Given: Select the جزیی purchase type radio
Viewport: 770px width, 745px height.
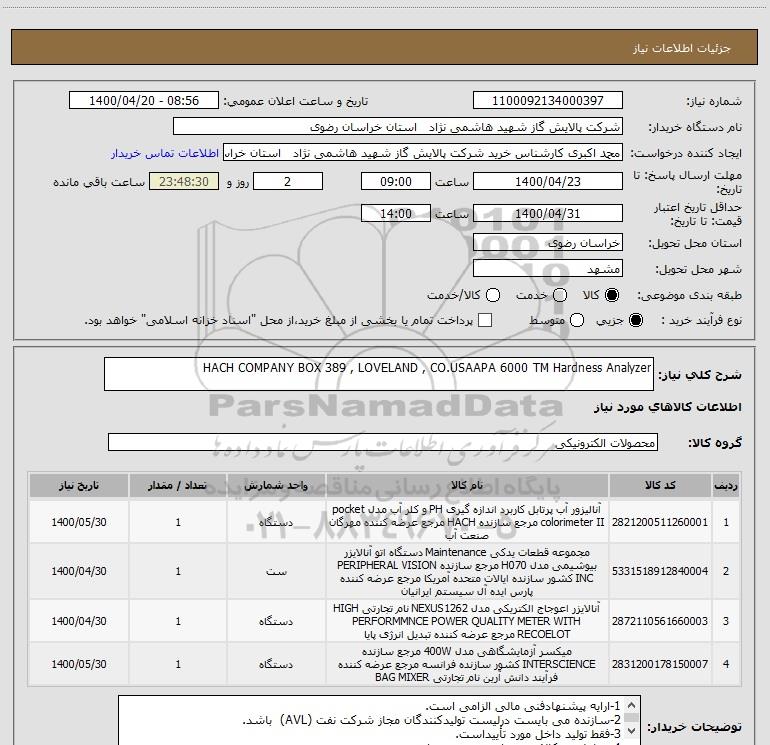Looking at the screenshot, I should coord(635,320).
